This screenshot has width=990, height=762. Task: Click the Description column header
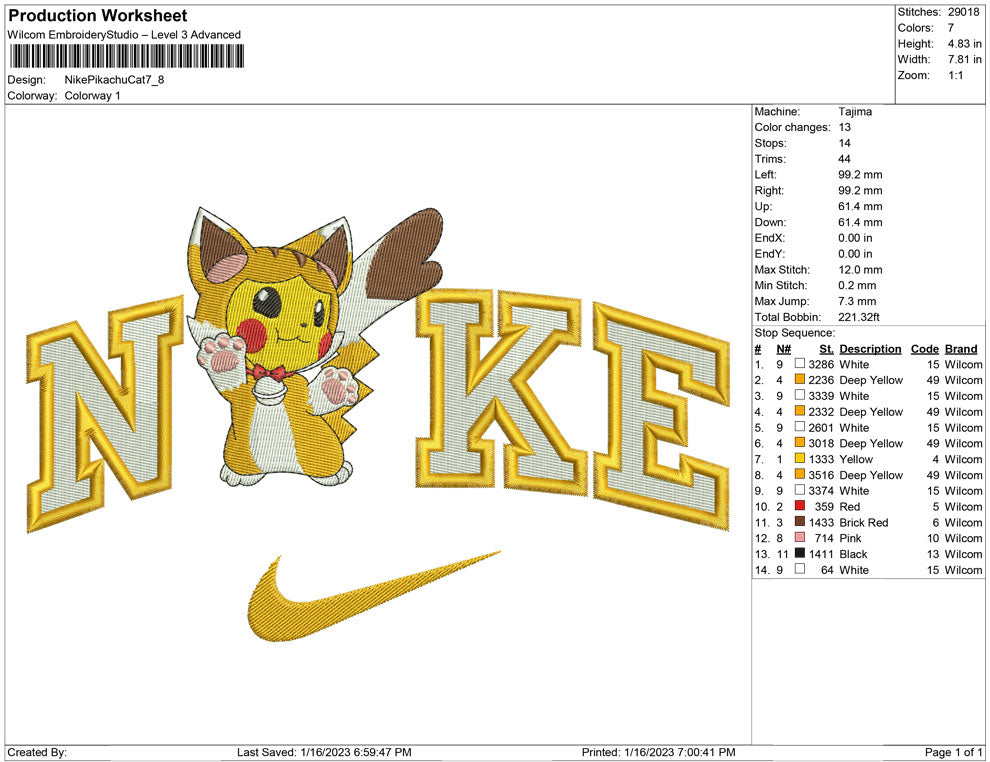[x=870, y=349]
